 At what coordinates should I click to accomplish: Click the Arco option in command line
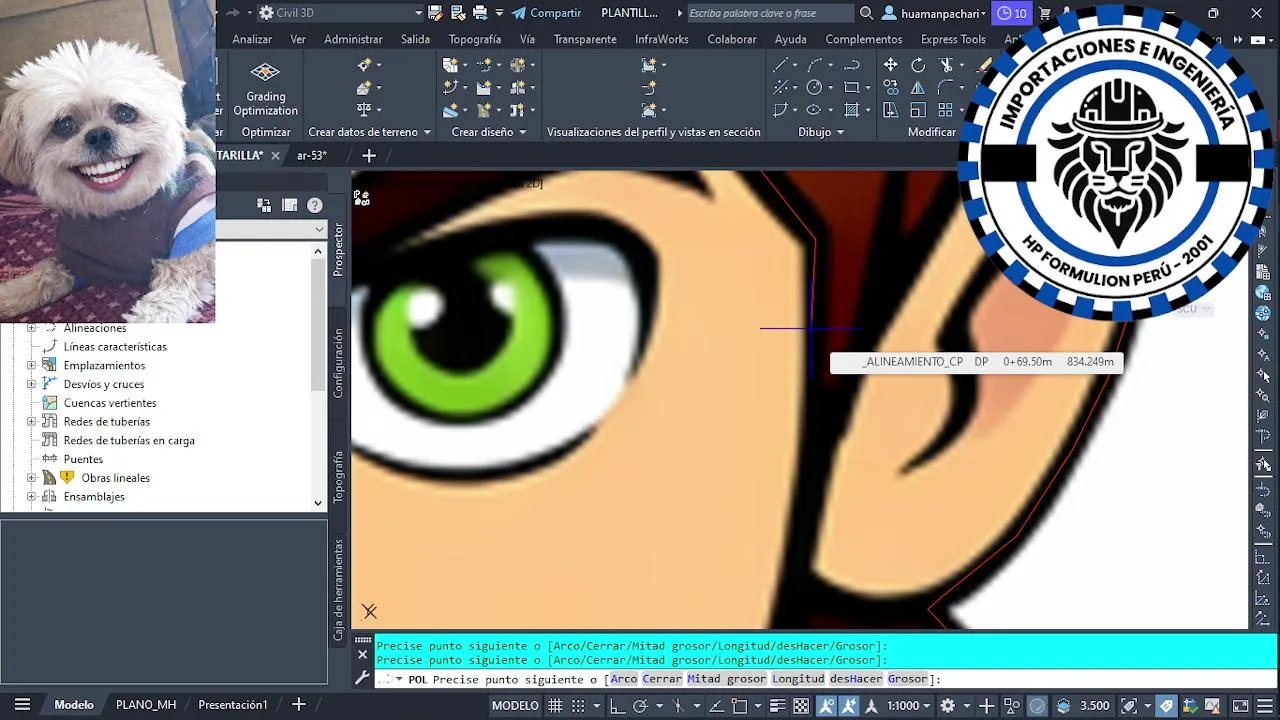(624, 679)
